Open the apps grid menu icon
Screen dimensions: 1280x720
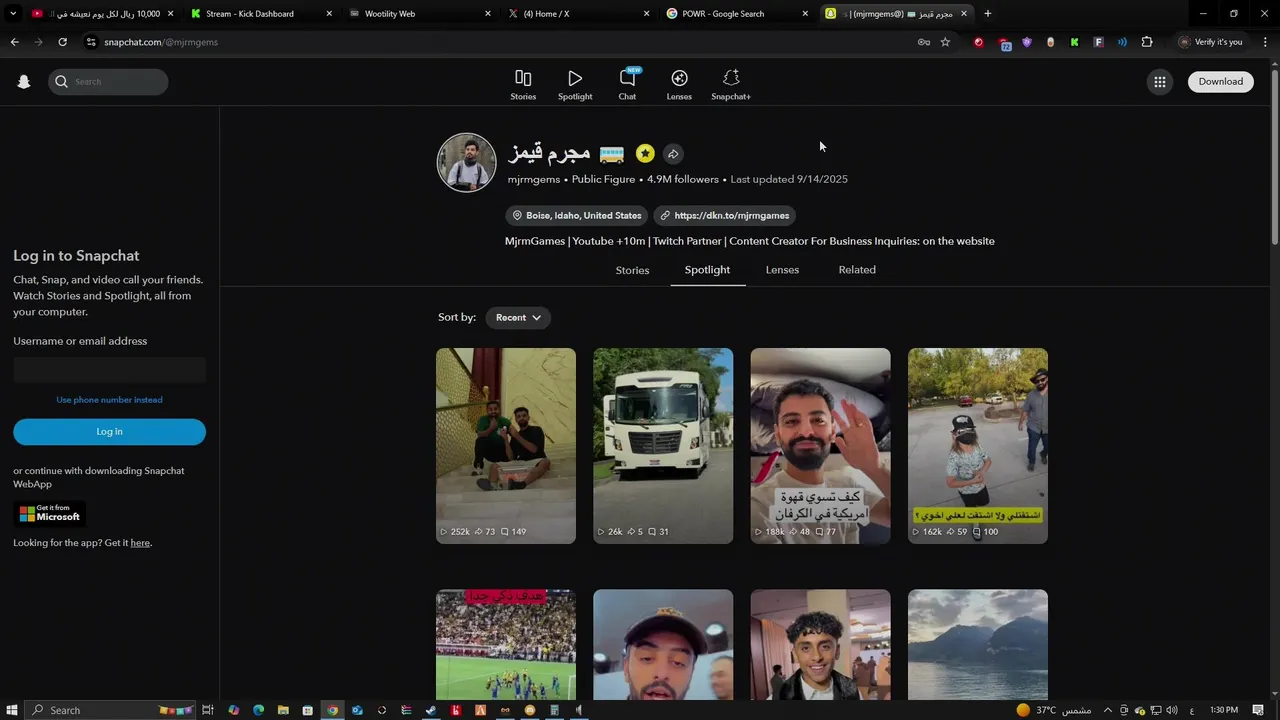1159,82
